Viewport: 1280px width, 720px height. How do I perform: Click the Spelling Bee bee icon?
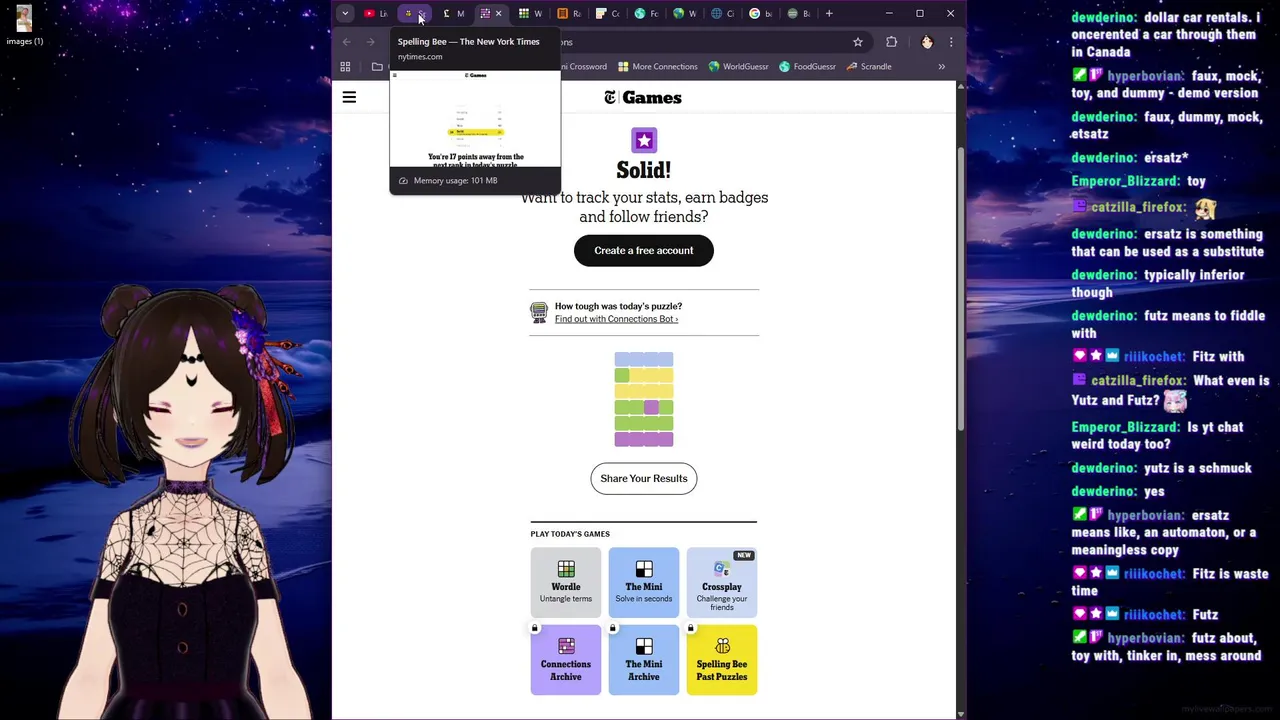coord(722,646)
